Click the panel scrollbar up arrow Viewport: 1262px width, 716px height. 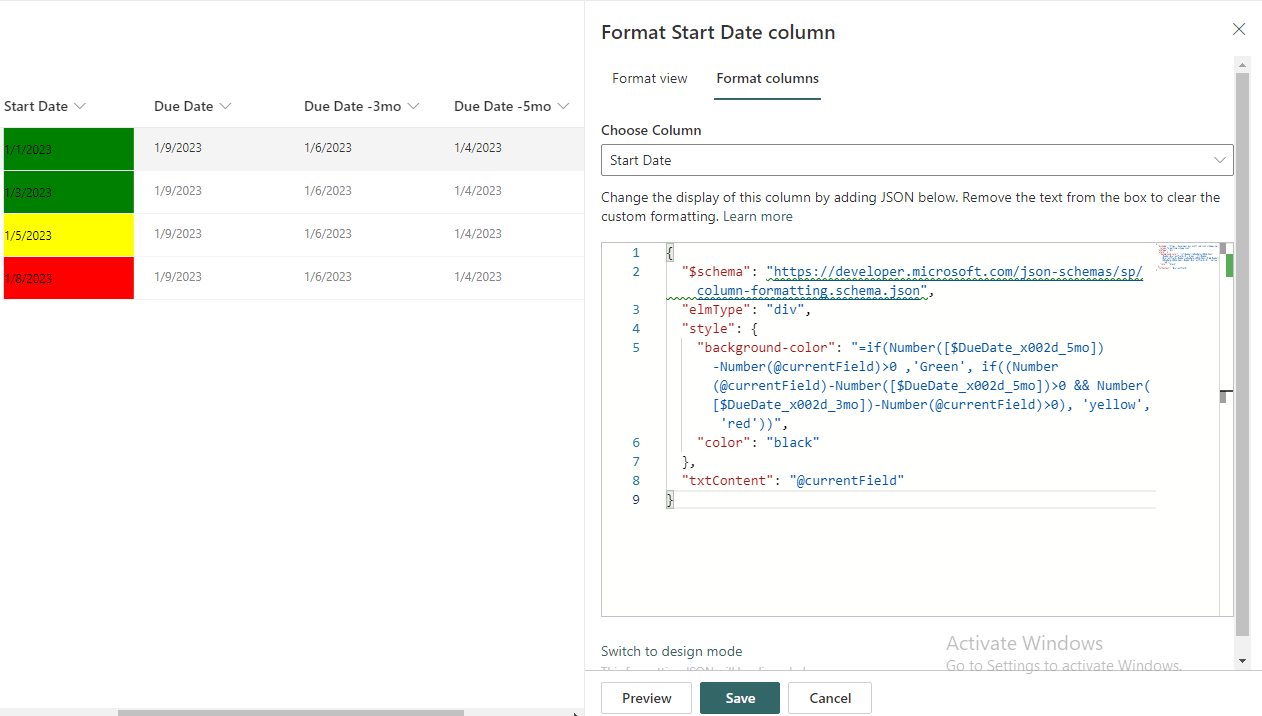1242,64
